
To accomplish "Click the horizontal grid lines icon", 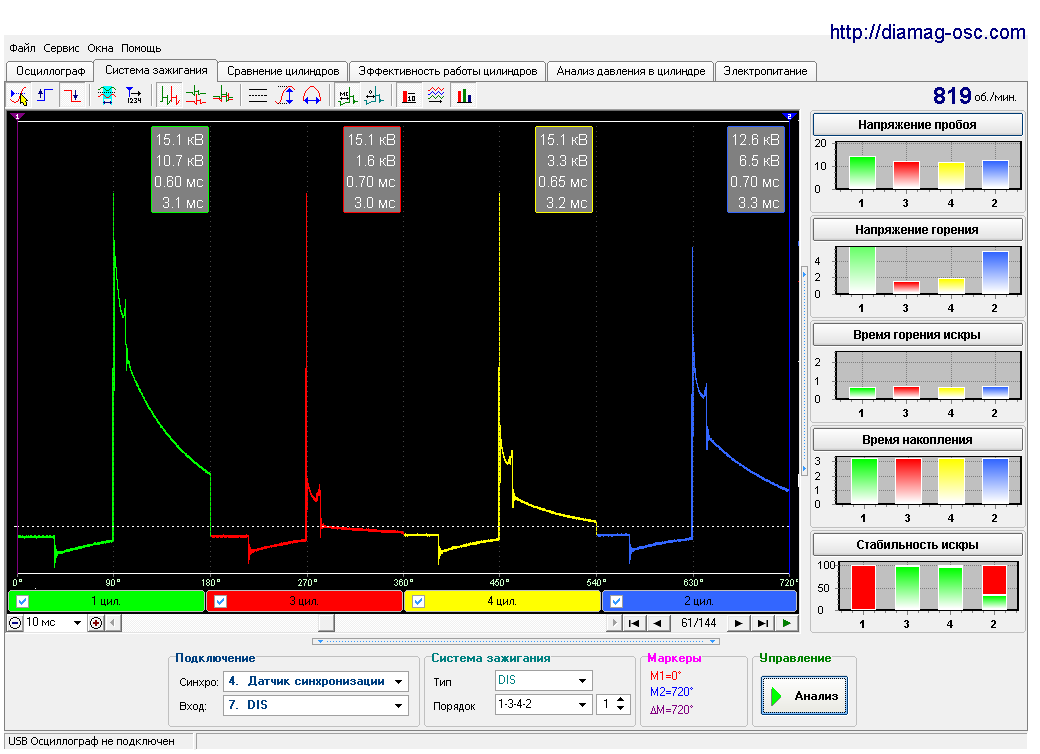I will (257, 96).
